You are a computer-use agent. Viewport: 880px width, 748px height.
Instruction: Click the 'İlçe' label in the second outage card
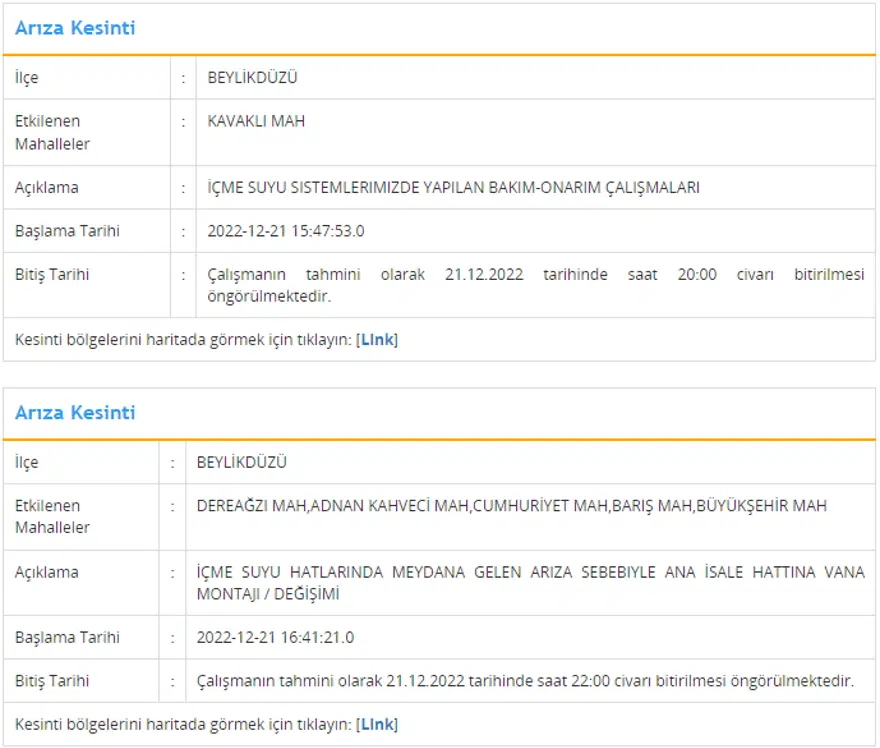[x=26, y=462]
